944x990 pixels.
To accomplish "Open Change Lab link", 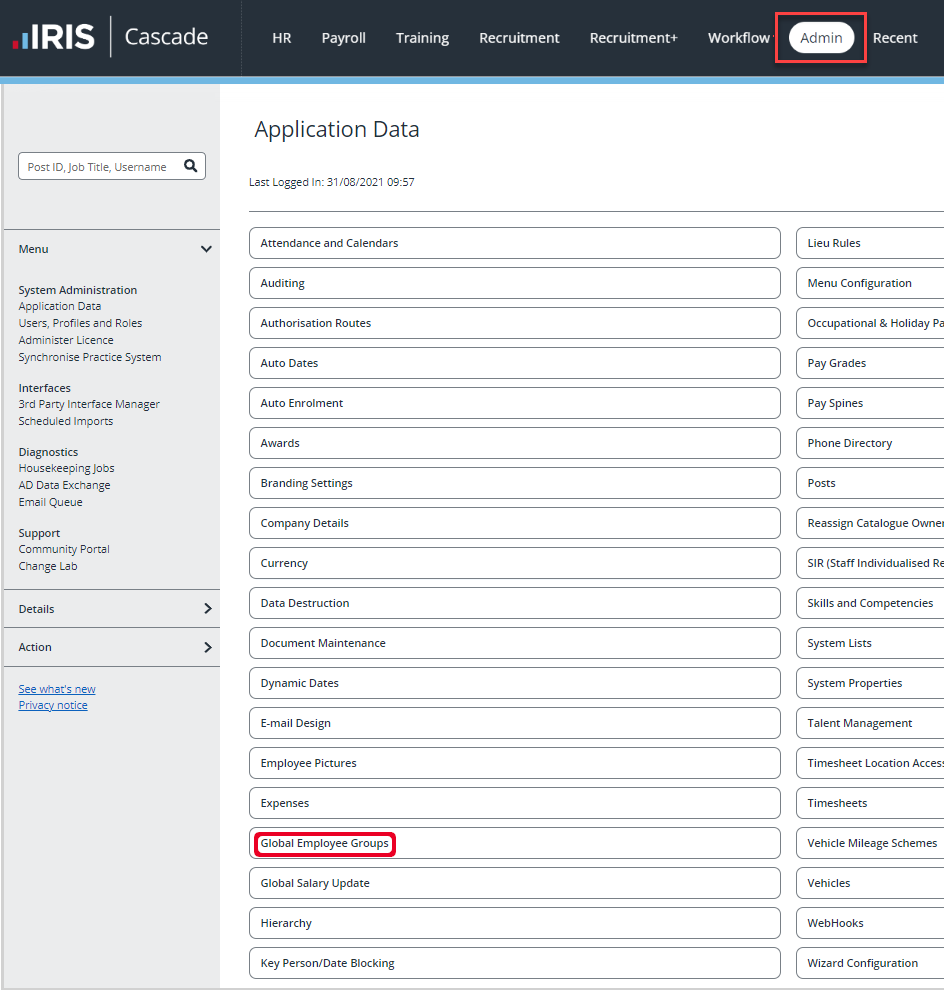I will pos(48,566).
